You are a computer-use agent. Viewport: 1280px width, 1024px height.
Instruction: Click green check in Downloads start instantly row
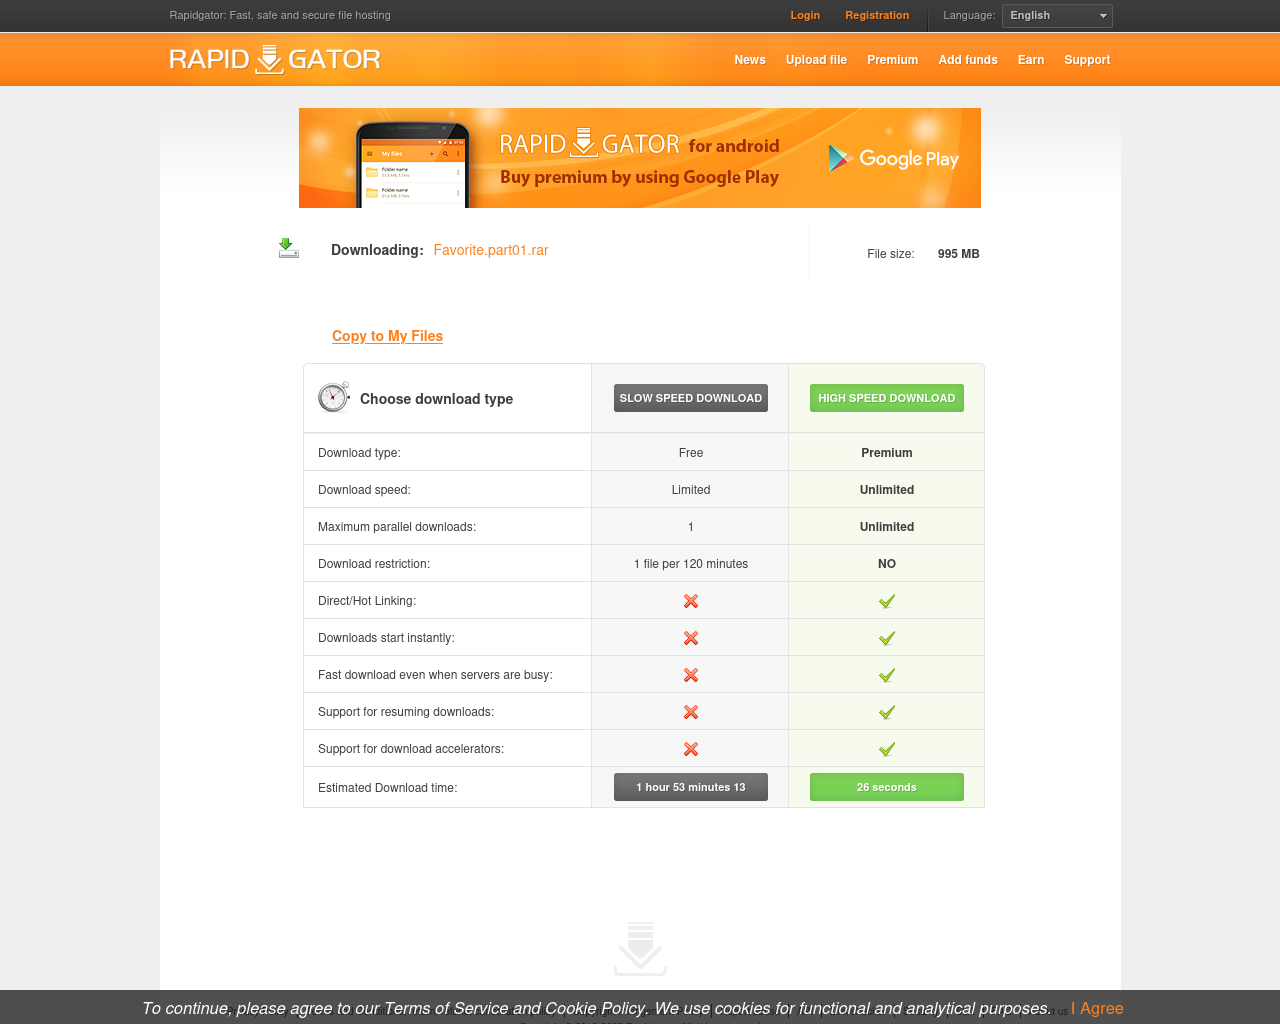[x=887, y=638]
